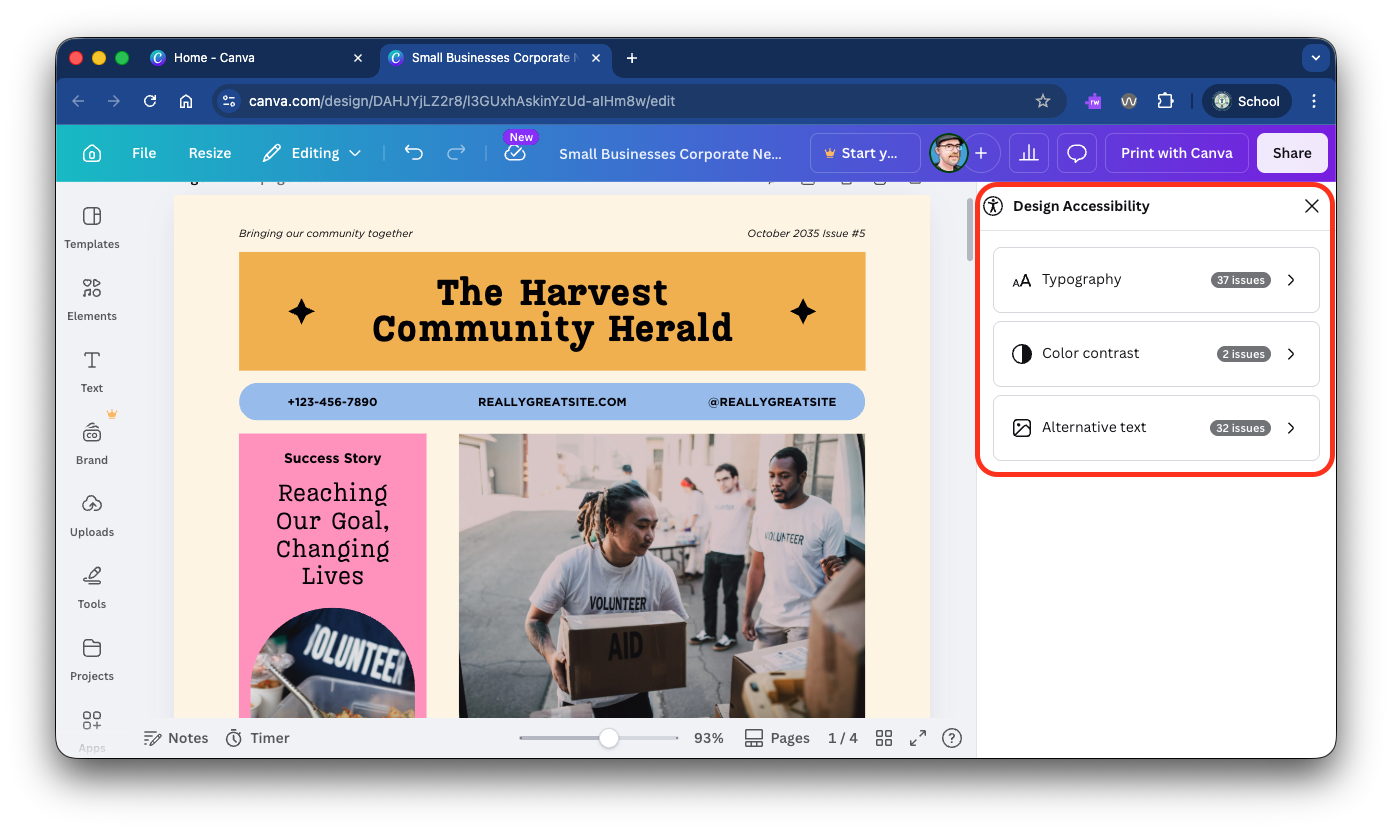Open the site information icon in address bar
Viewport: 1392px width, 832px height.
tap(229, 101)
